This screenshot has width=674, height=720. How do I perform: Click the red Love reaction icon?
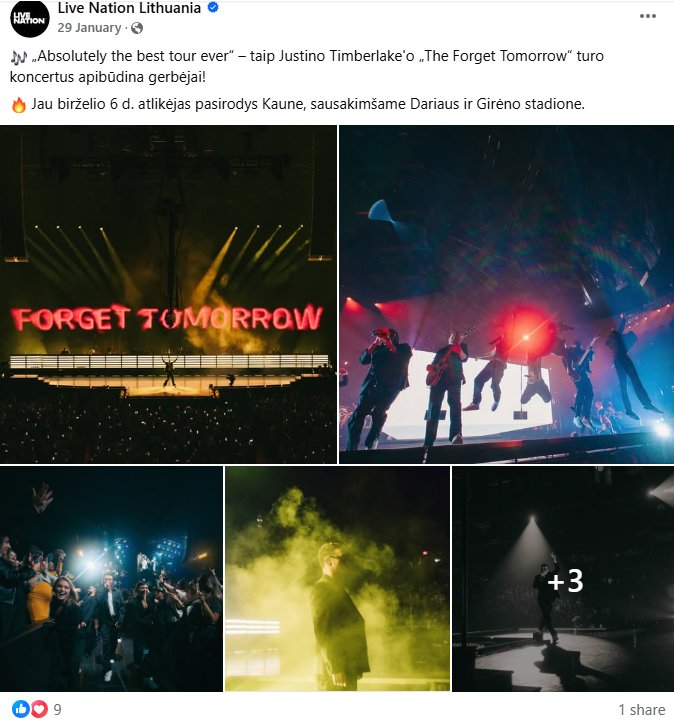click(39, 709)
